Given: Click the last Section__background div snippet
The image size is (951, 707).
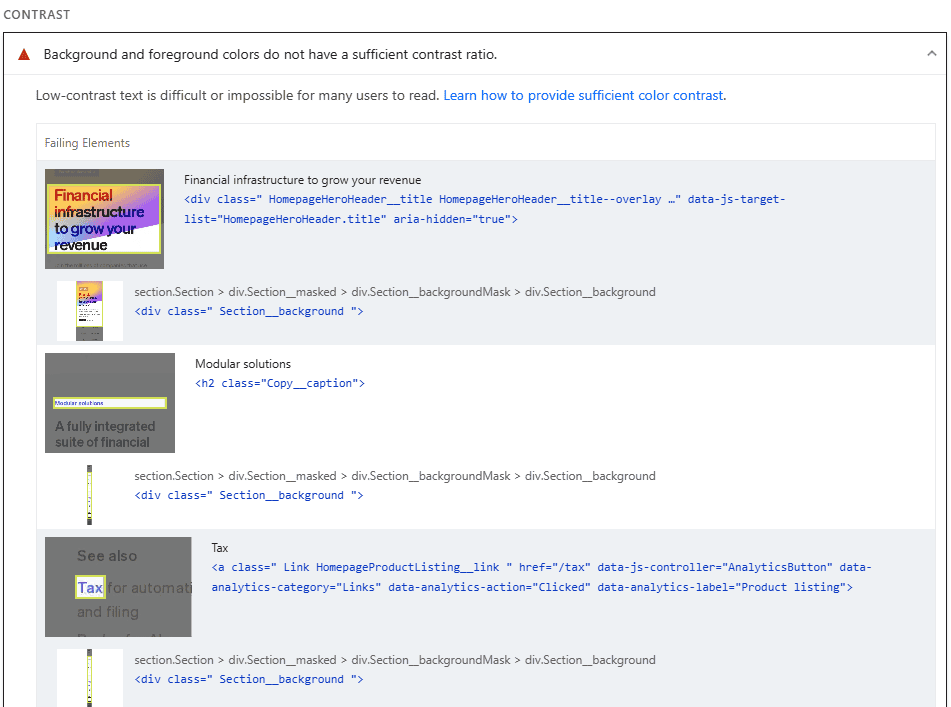Looking at the screenshot, I should click(x=249, y=679).
